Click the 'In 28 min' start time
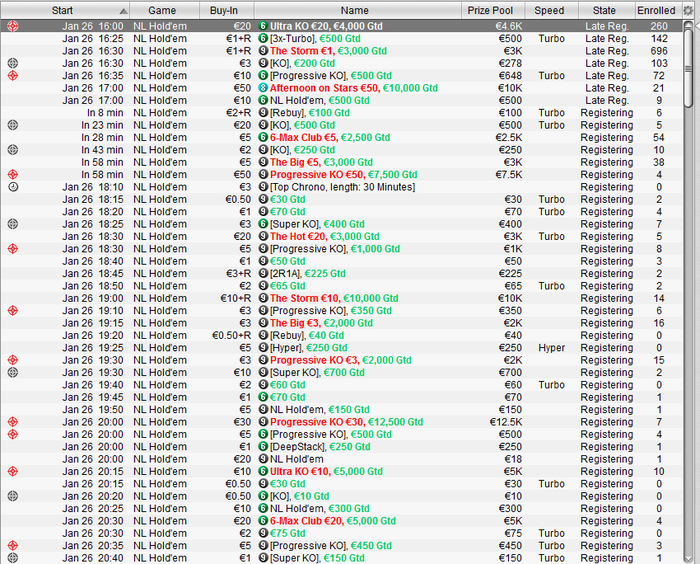This screenshot has width=700, height=564. pos(102,137)
